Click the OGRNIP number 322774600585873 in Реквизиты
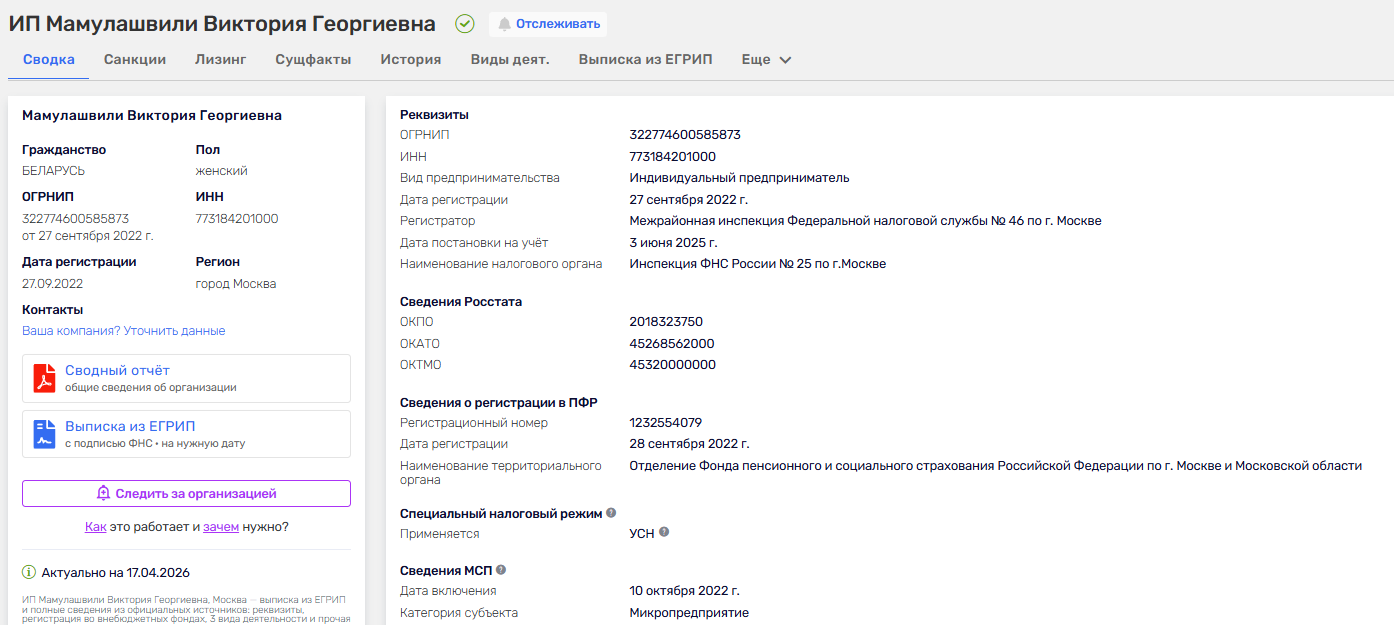The image size is (1394, 625). [685, 135]
